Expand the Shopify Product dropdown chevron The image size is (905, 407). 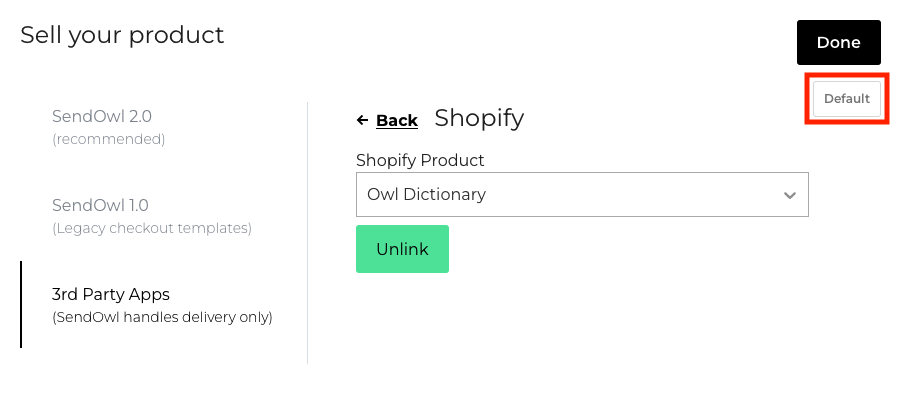(790, 195)
